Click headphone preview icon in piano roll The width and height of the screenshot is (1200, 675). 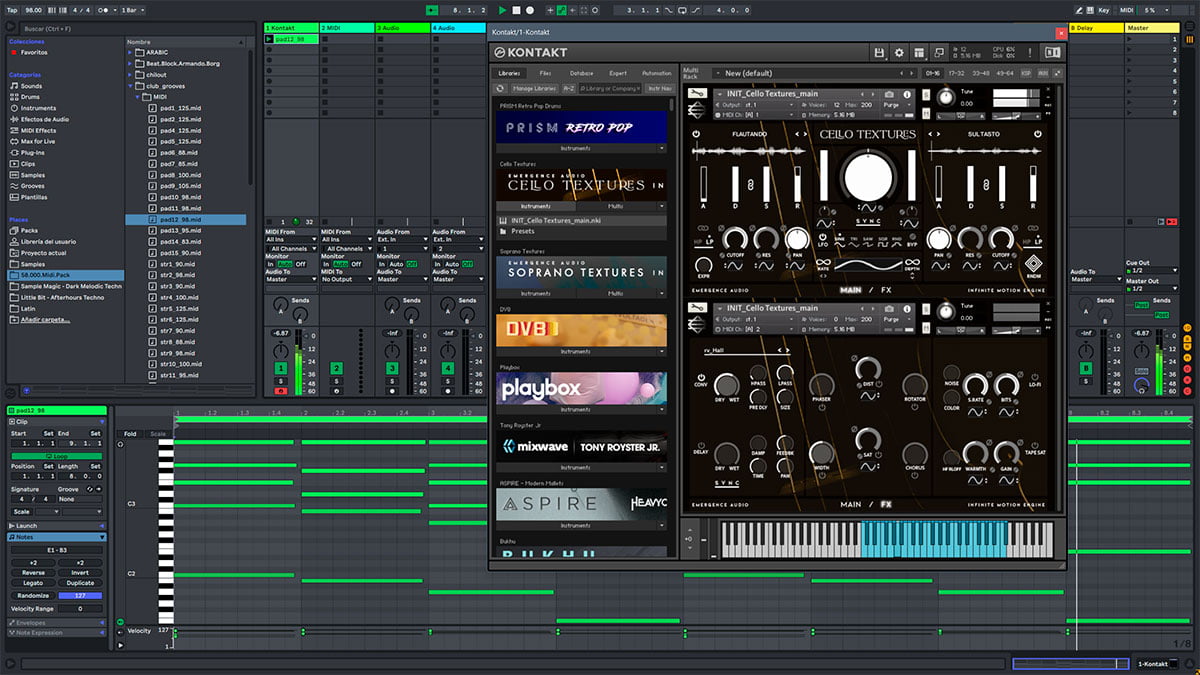[x=120, y=444]
